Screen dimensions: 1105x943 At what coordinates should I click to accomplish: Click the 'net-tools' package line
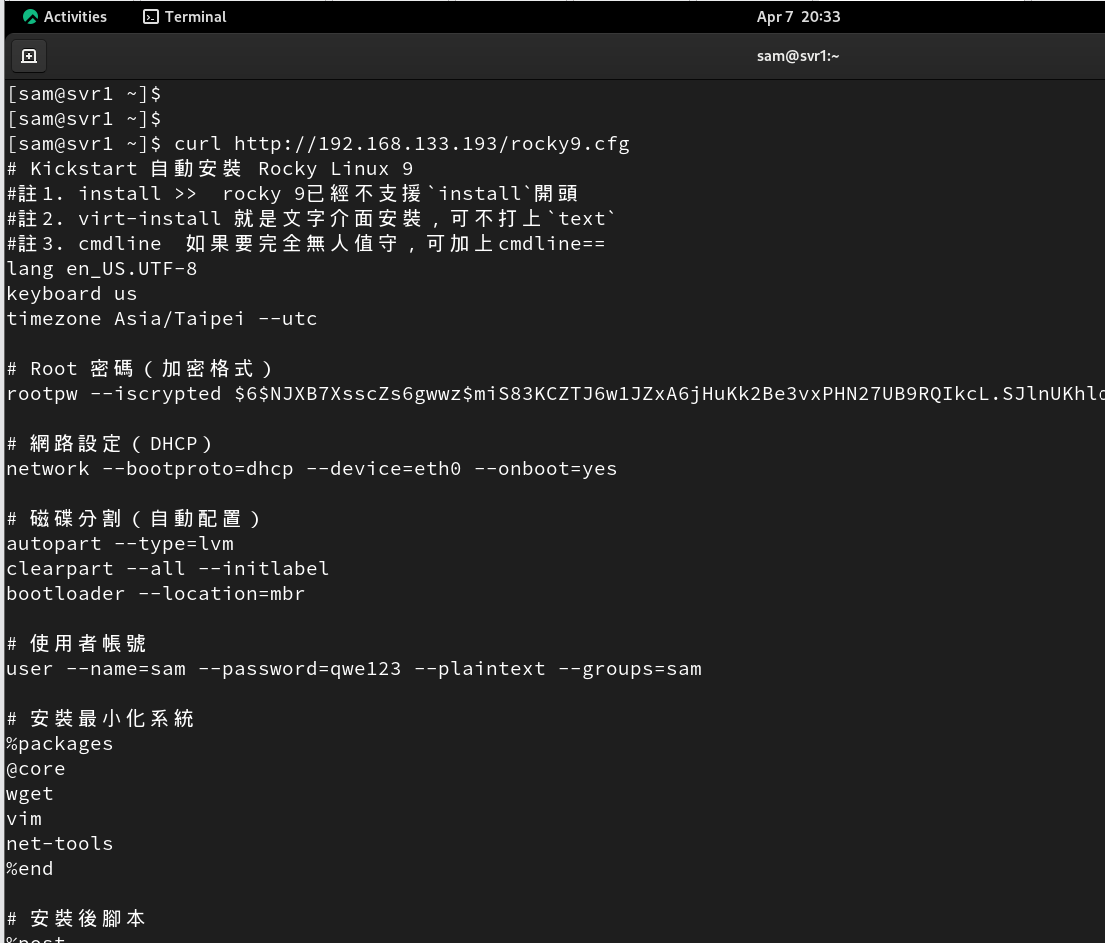pyautogui.click(x=60, y=844)
